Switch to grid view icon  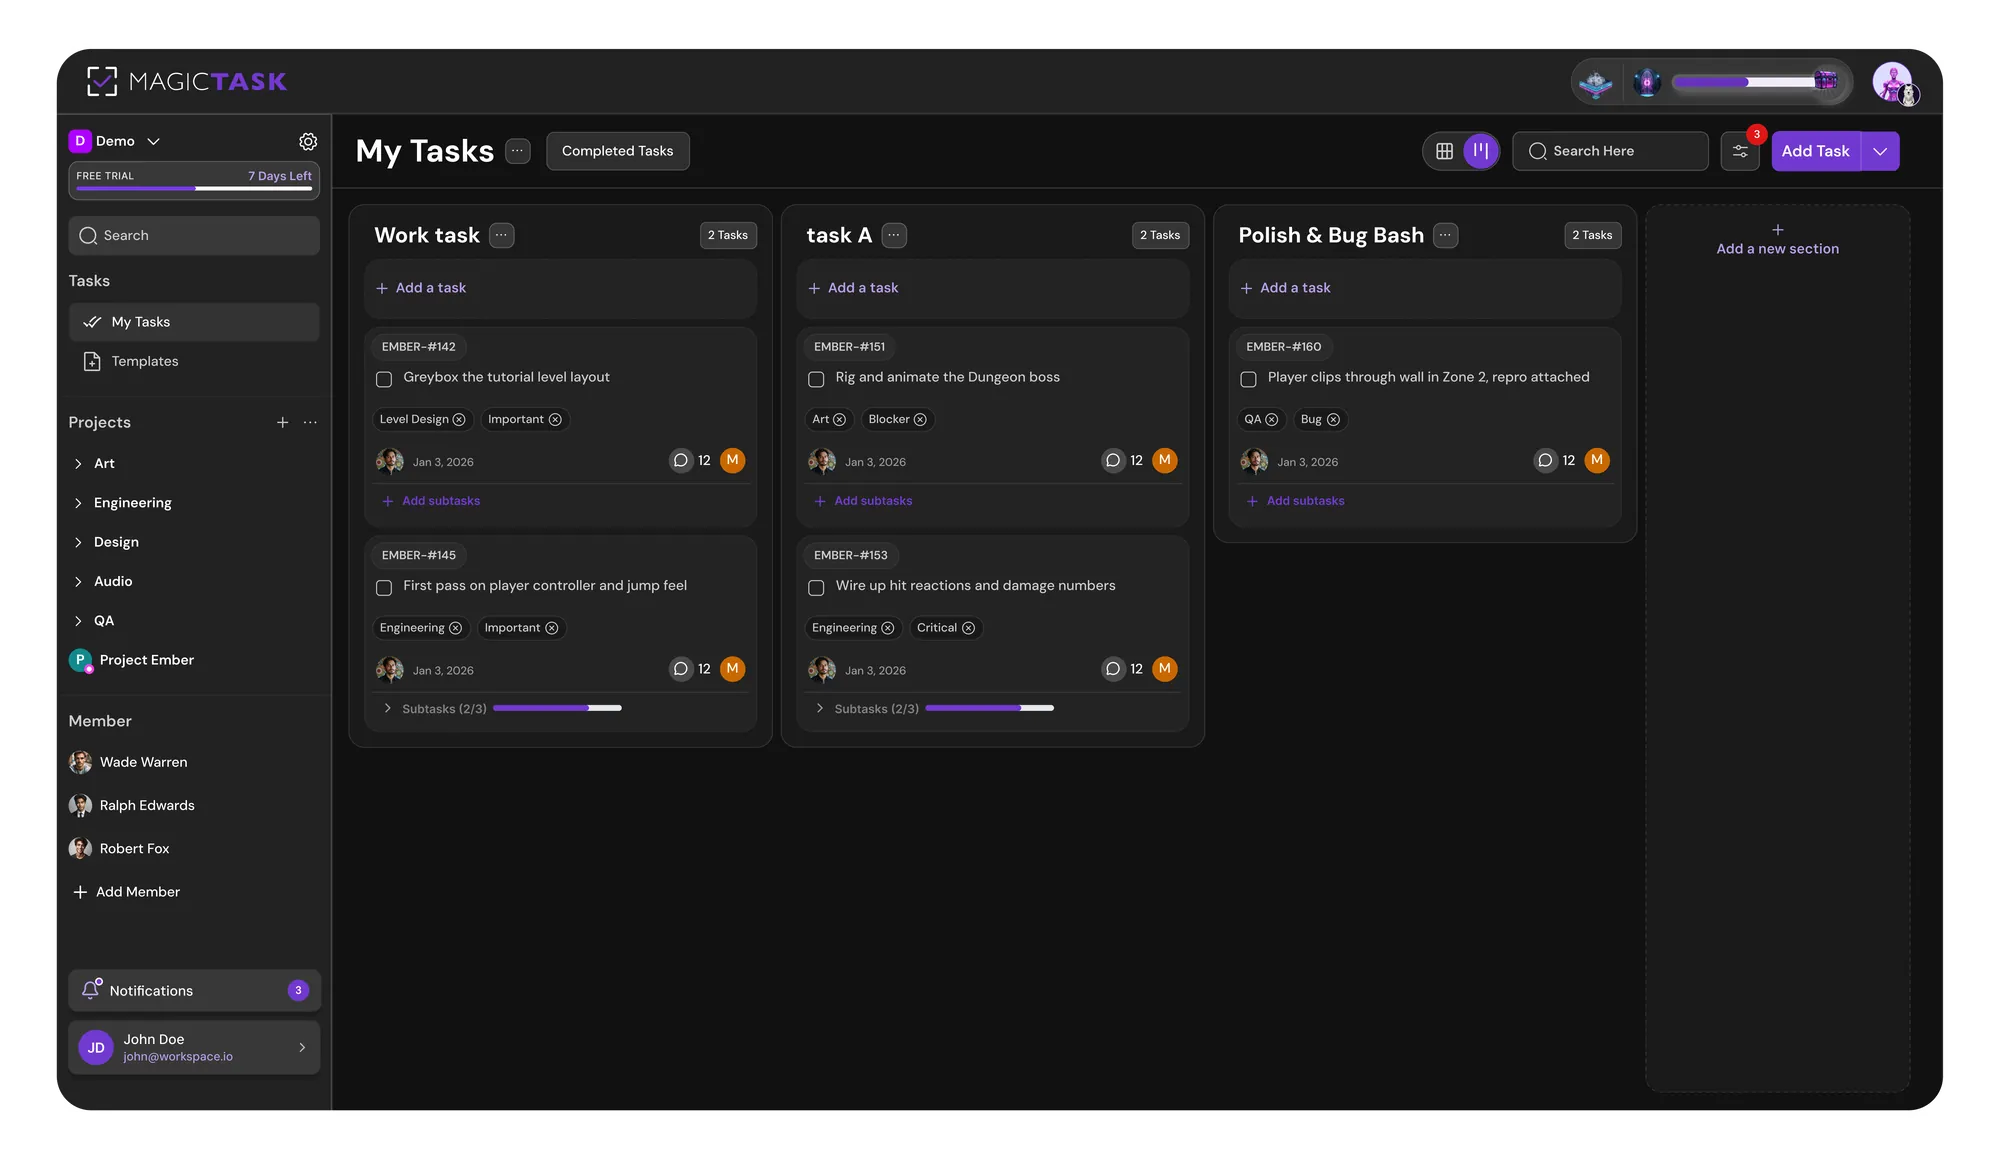click(1444, 151)
